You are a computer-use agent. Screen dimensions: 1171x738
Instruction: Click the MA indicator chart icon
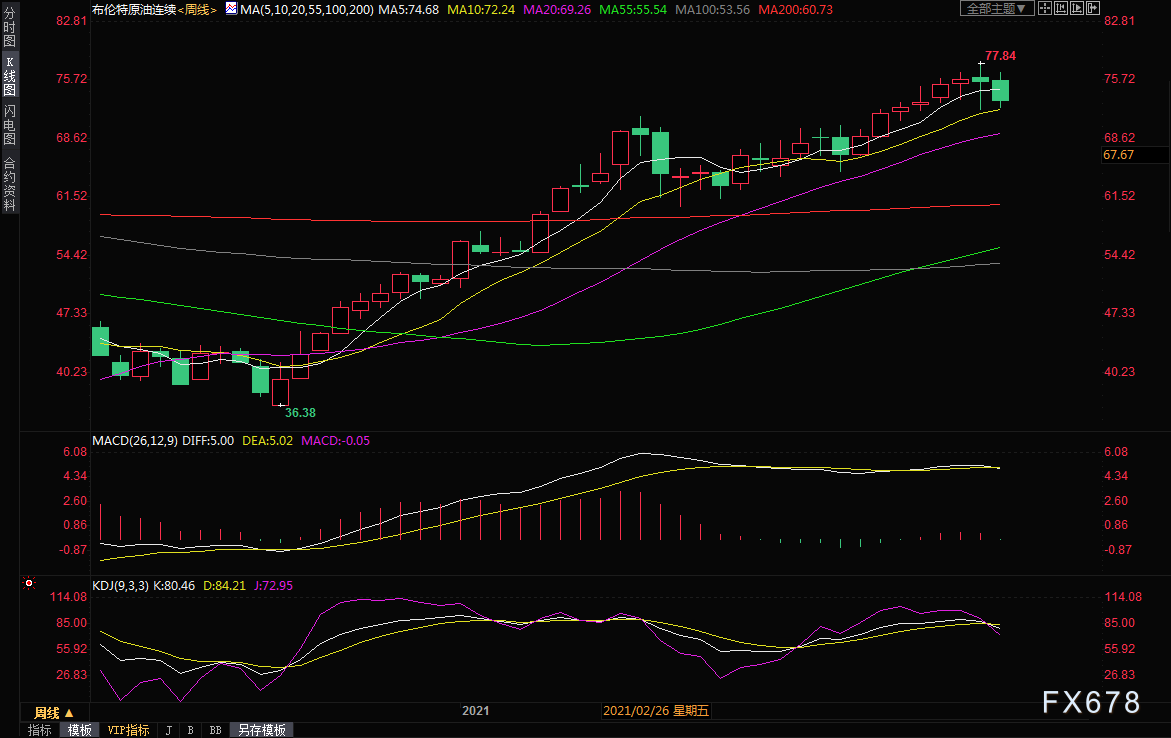[231, 9]
